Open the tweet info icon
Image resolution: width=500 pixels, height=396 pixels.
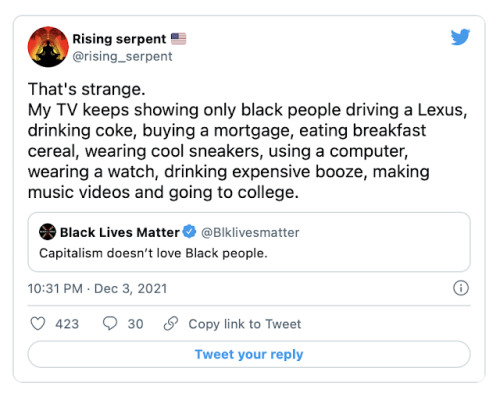point(461,288)
